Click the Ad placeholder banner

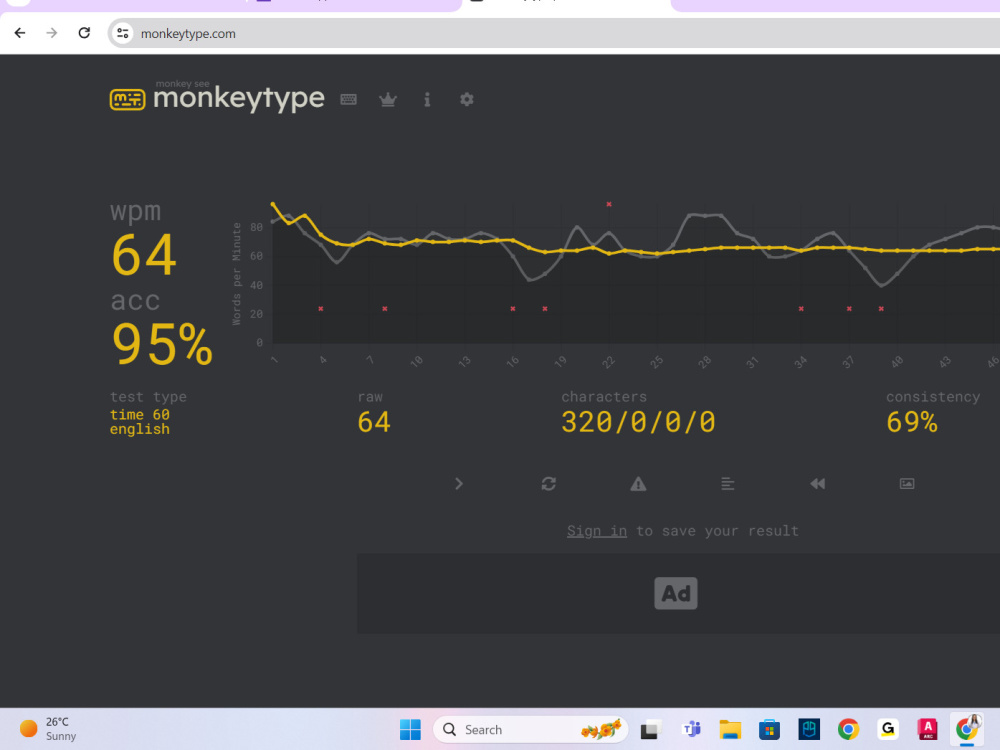676,593
